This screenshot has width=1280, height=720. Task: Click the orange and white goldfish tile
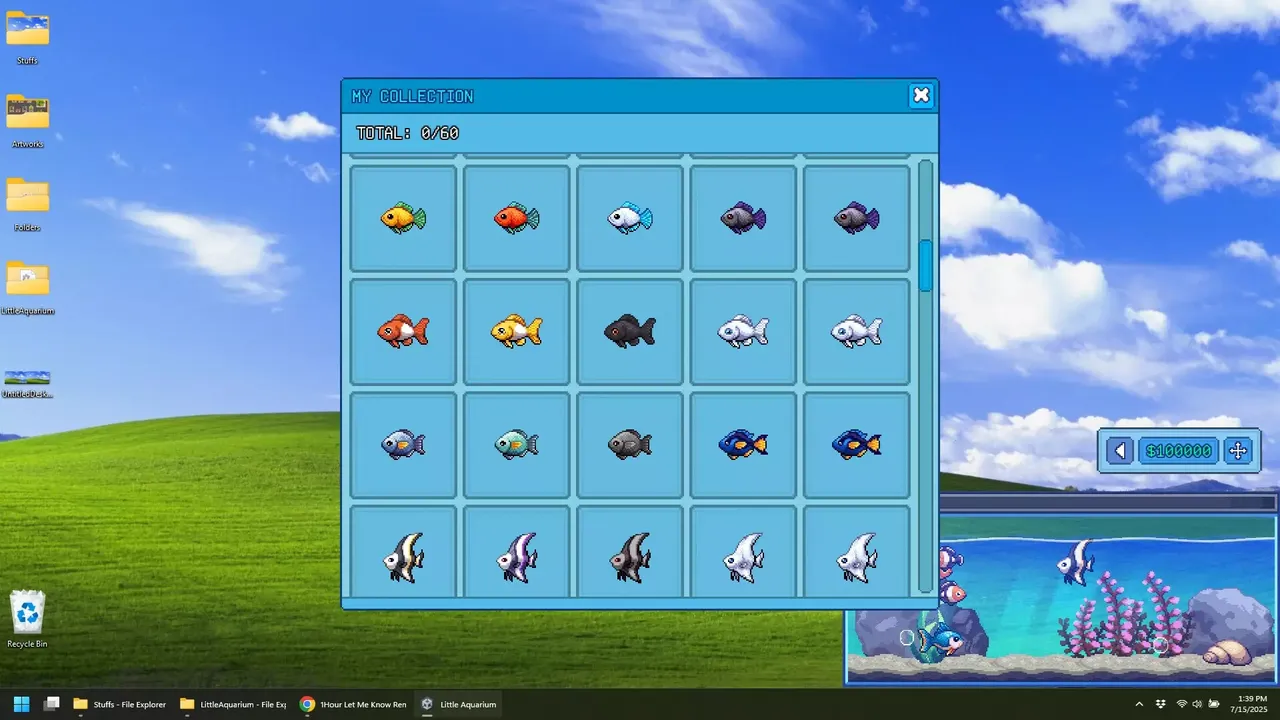point(403,331)
